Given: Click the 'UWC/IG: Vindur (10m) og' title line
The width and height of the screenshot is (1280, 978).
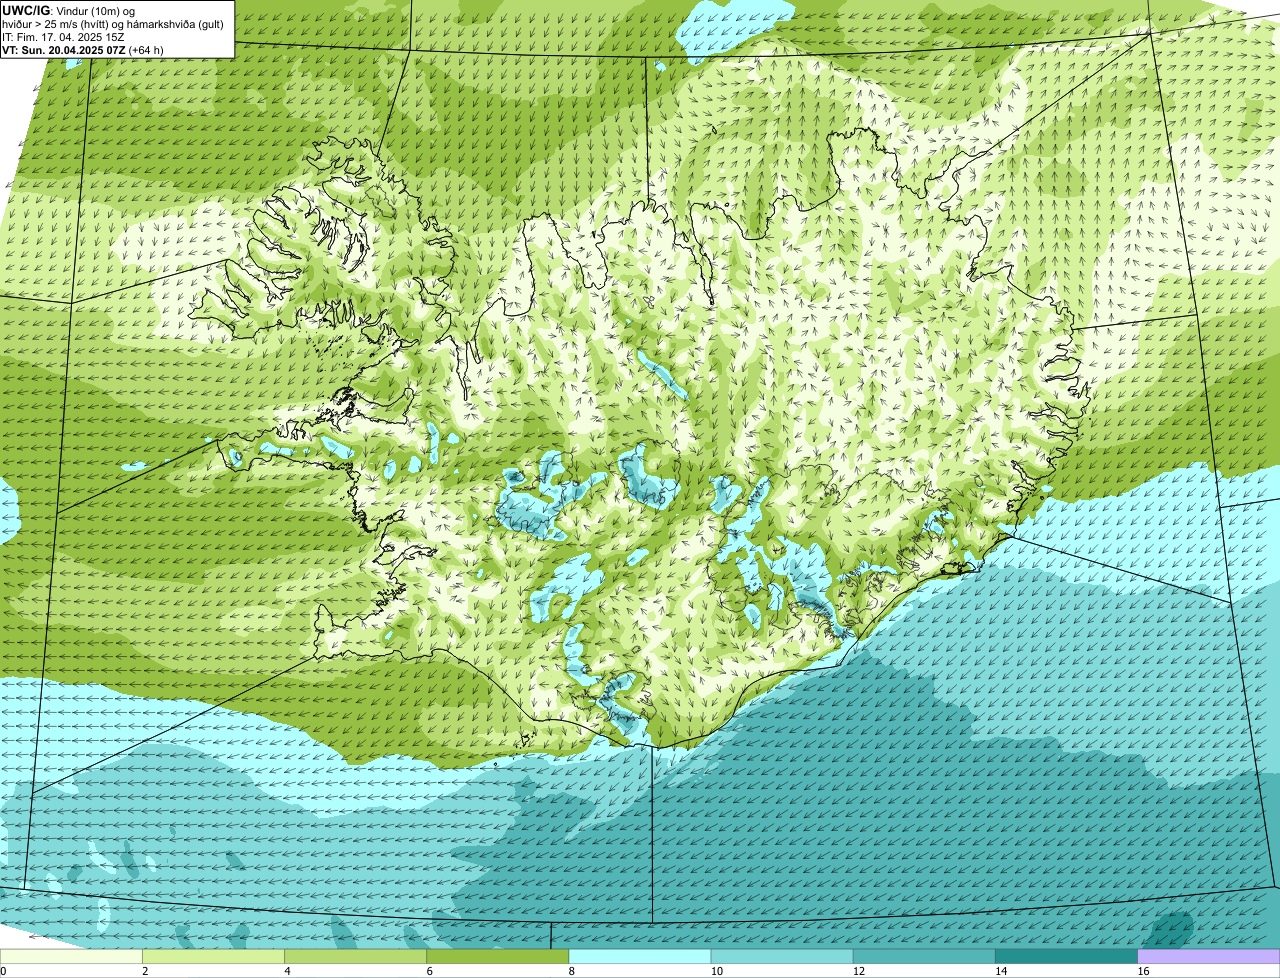Looking at the screenshot, I should [x=69, y=11].
